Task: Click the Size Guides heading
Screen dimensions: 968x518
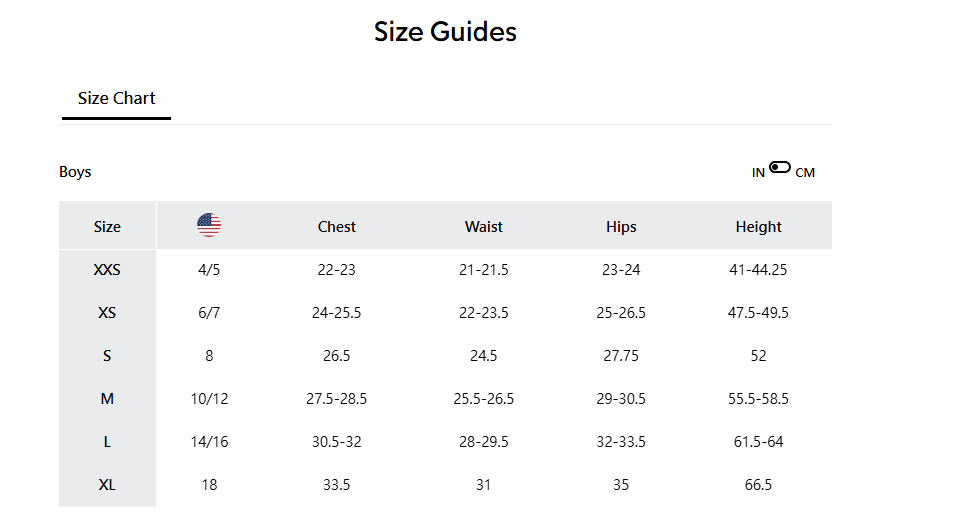Action: pos(445,32)
